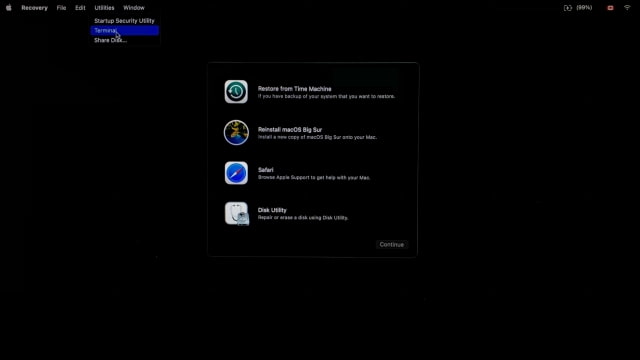Click 'If you have backup of your system' description
This screenshot has width=640, height=360.
click(x=326, y=97)
